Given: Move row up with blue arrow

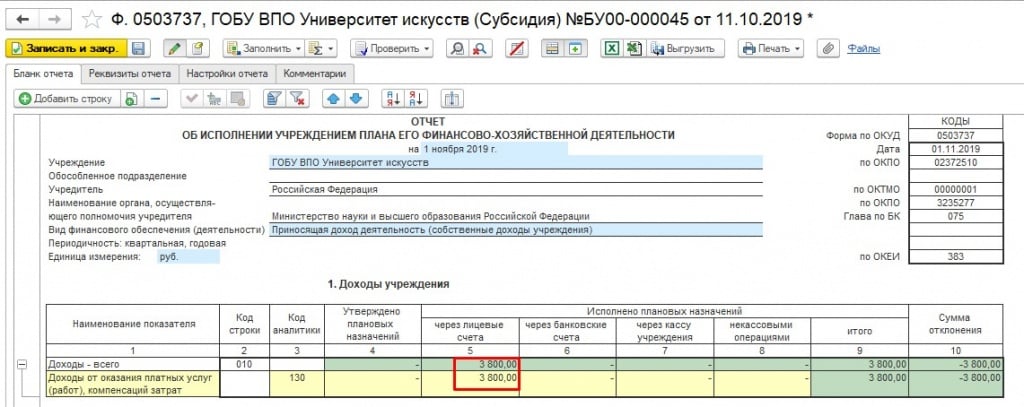Looking at the screenshot, I should point(335,98).
